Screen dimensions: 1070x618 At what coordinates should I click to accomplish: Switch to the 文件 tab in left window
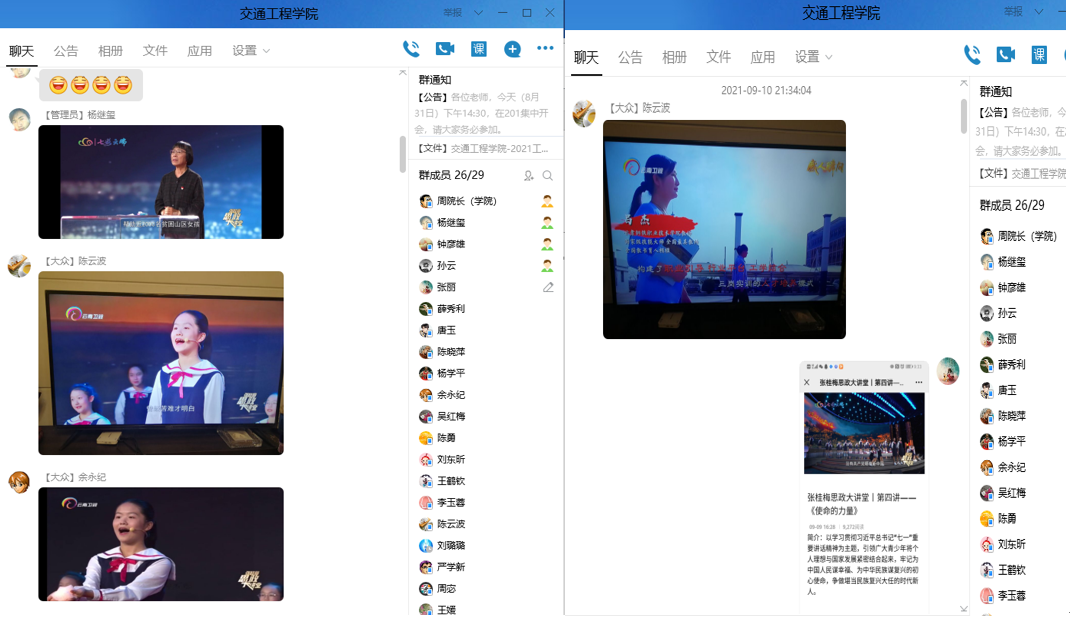pyautogui.click(x=155, y=50)
